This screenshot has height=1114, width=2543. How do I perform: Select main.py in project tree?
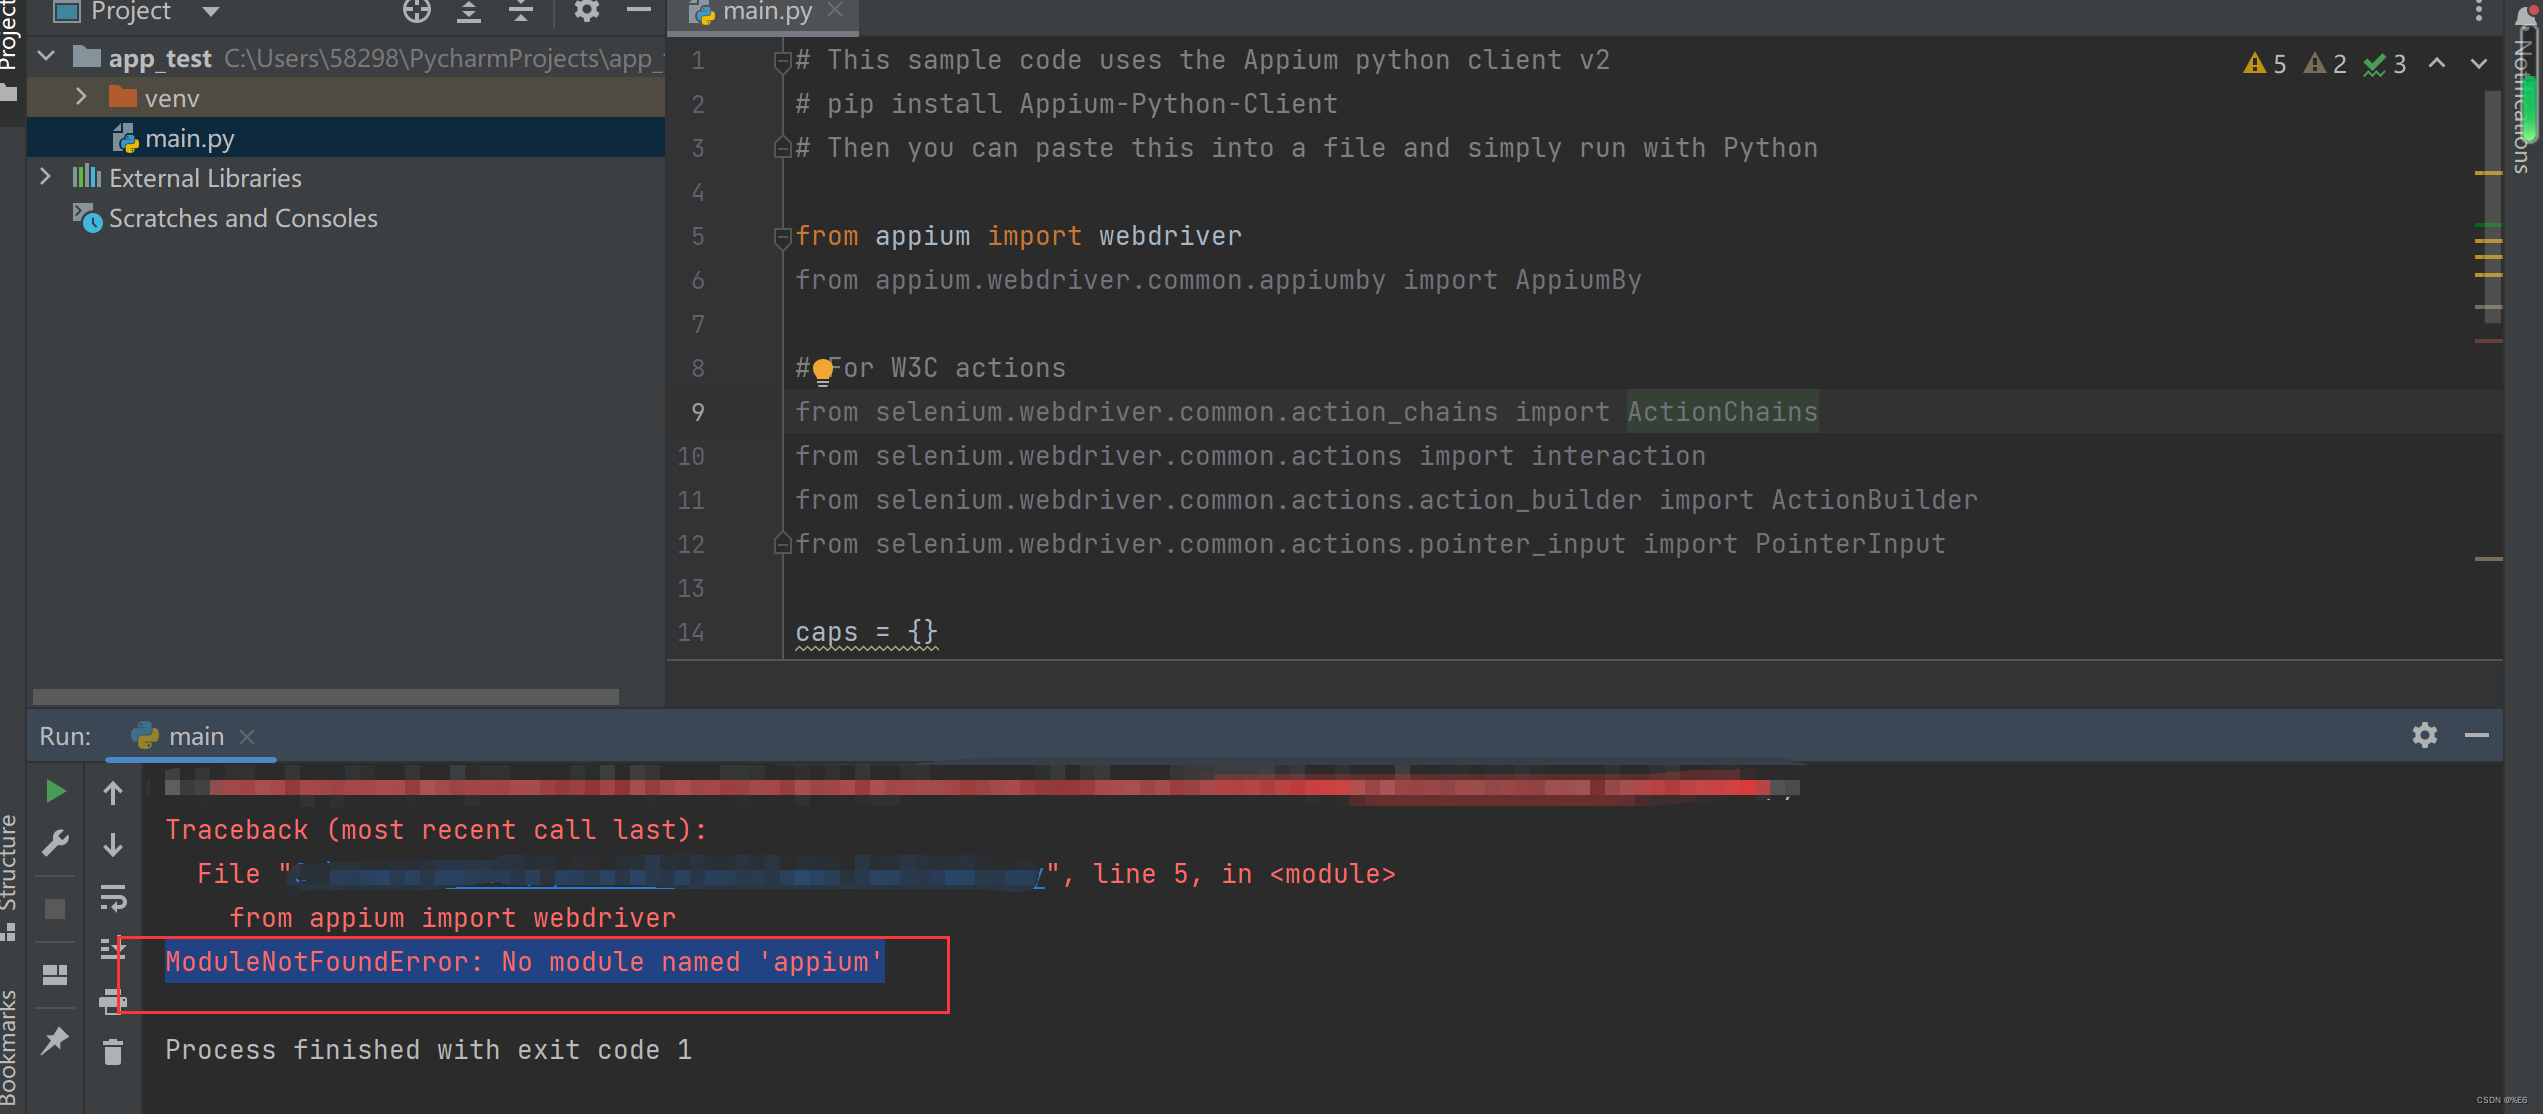[189, 138]
